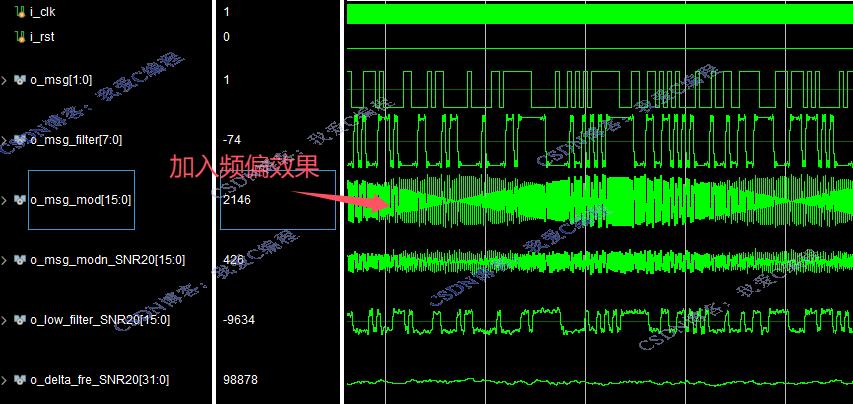Viewport: 853px width, 404px height.
Task: Click the o_delta_fre_SNR20[31:0] bus icon
Action: pos(20,380)
